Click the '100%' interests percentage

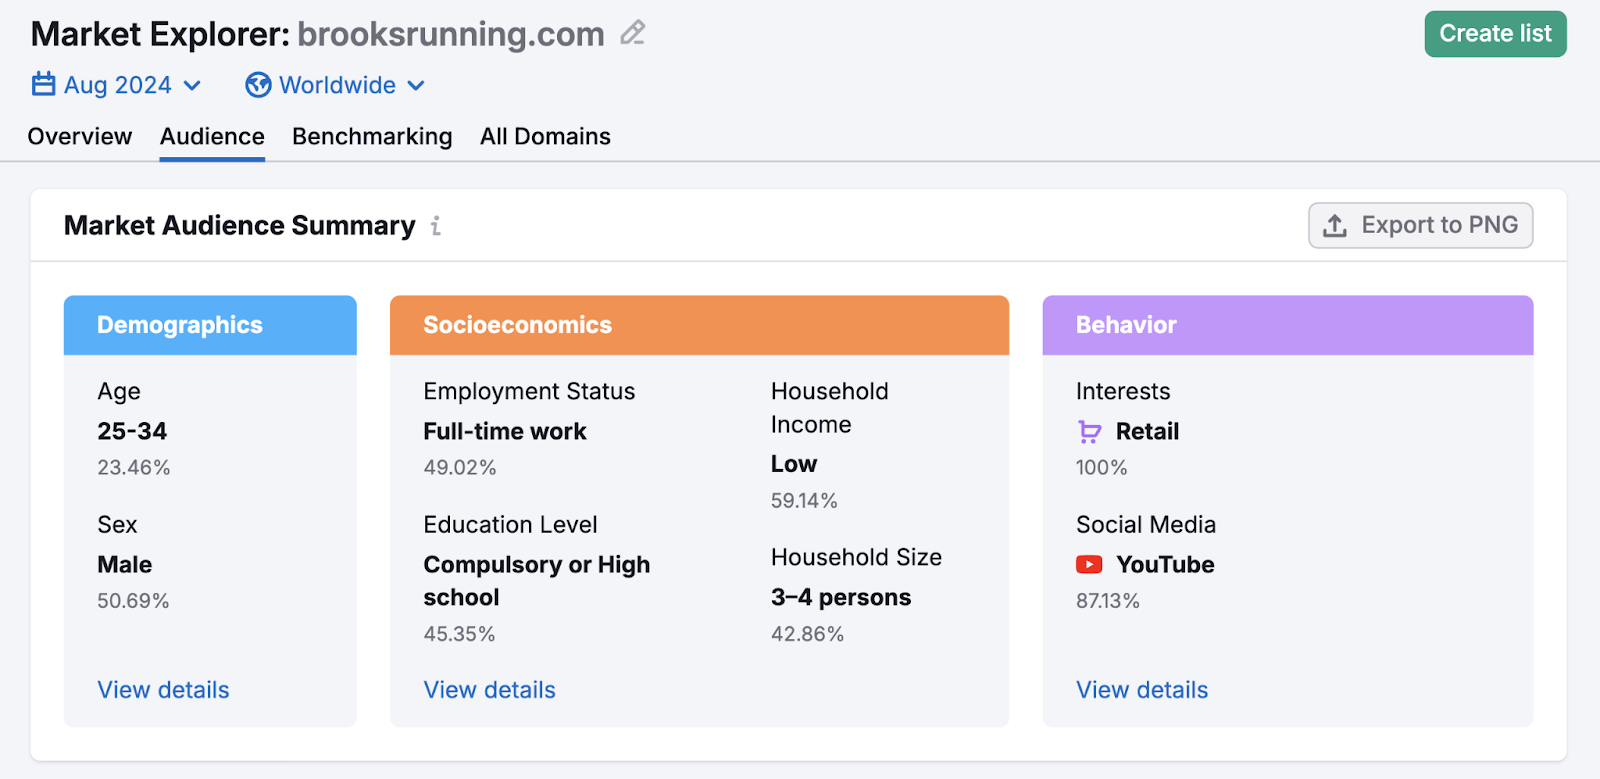click(1102, 468)
